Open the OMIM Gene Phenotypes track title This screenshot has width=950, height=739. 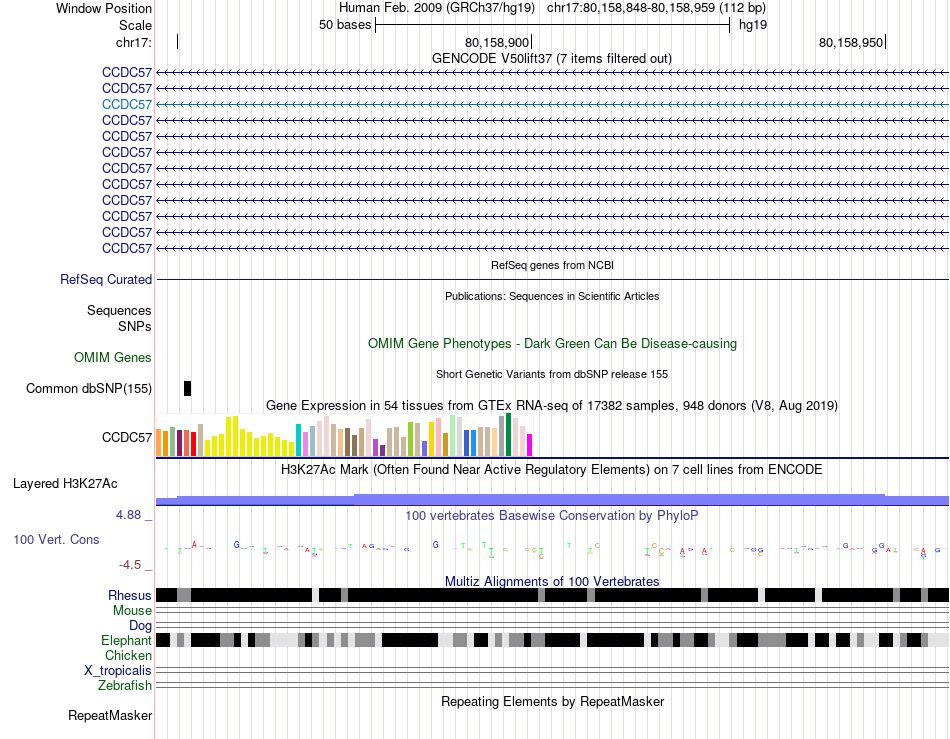coord(552,343)
